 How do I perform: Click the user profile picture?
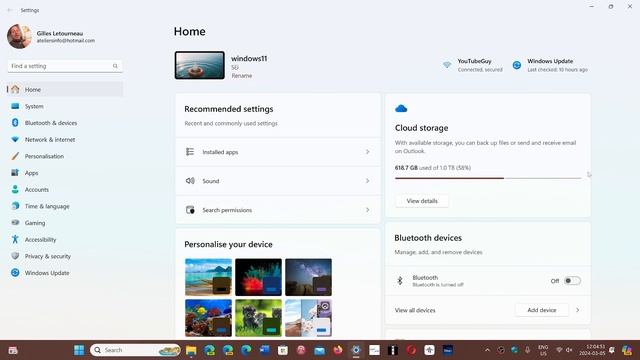tap(19, 36)
